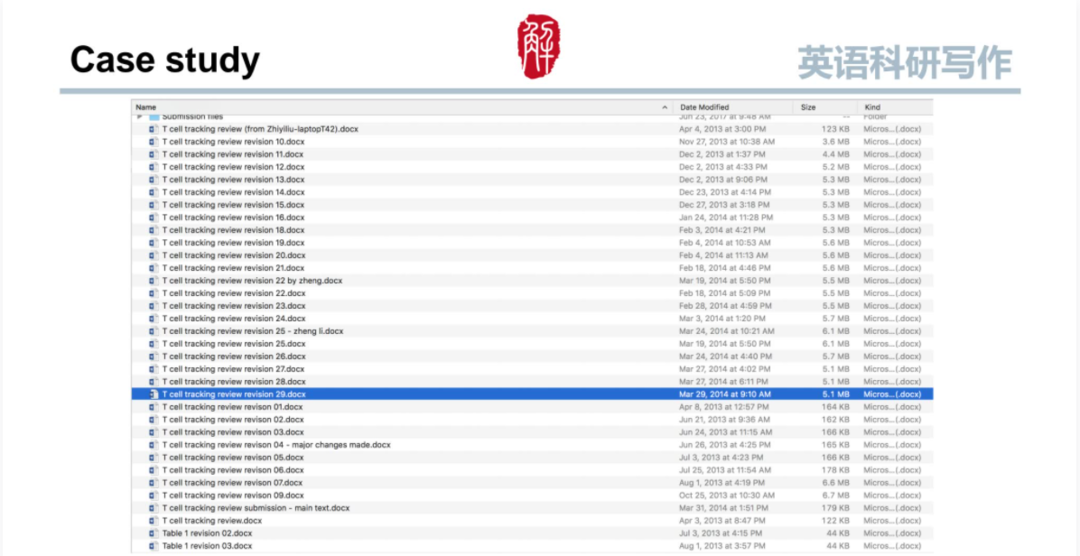Select 'T cell tracking review revison 03.docx' name
1080x556 pixels.
(x=232, y=432)
